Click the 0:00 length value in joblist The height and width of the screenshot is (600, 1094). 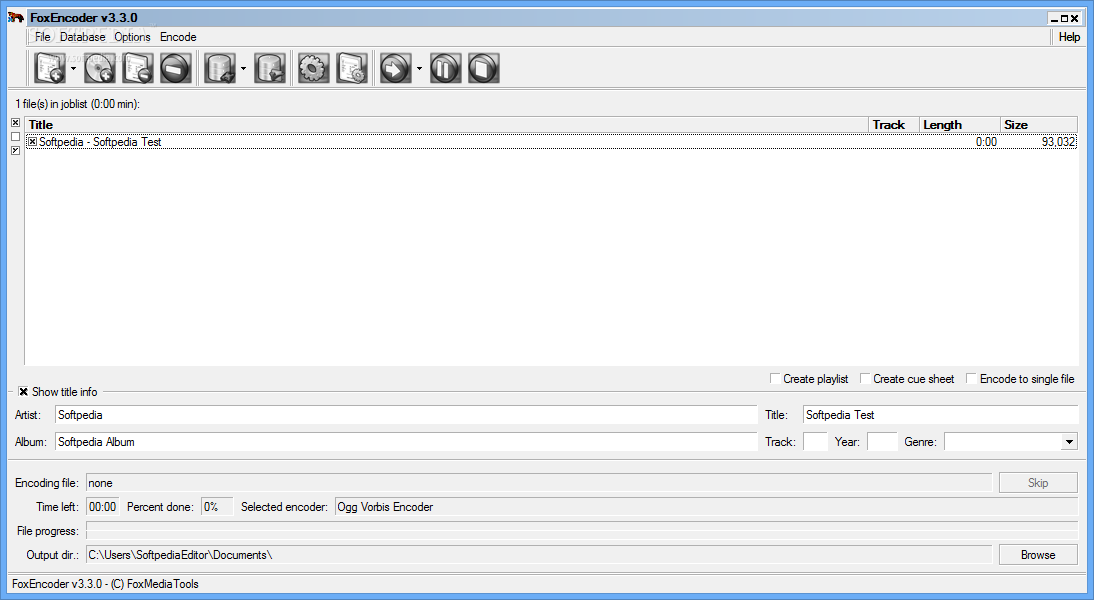point(986,142)
